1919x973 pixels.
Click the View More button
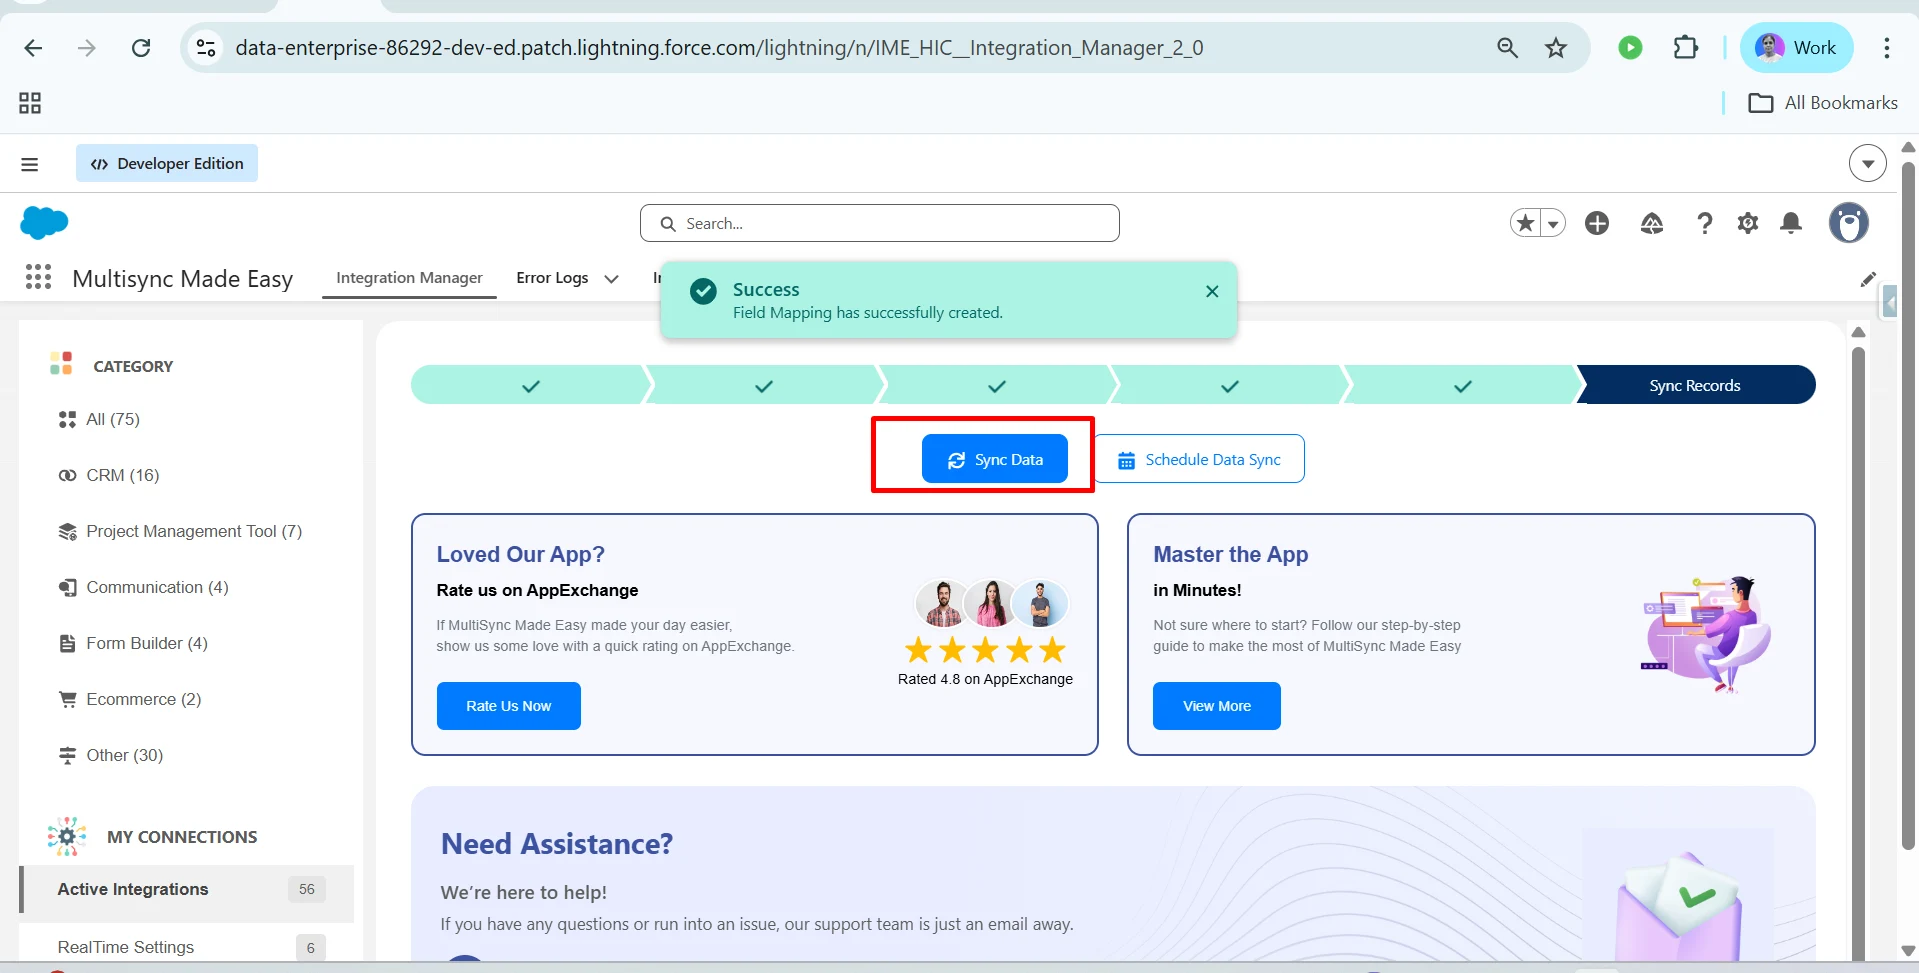1217,706
